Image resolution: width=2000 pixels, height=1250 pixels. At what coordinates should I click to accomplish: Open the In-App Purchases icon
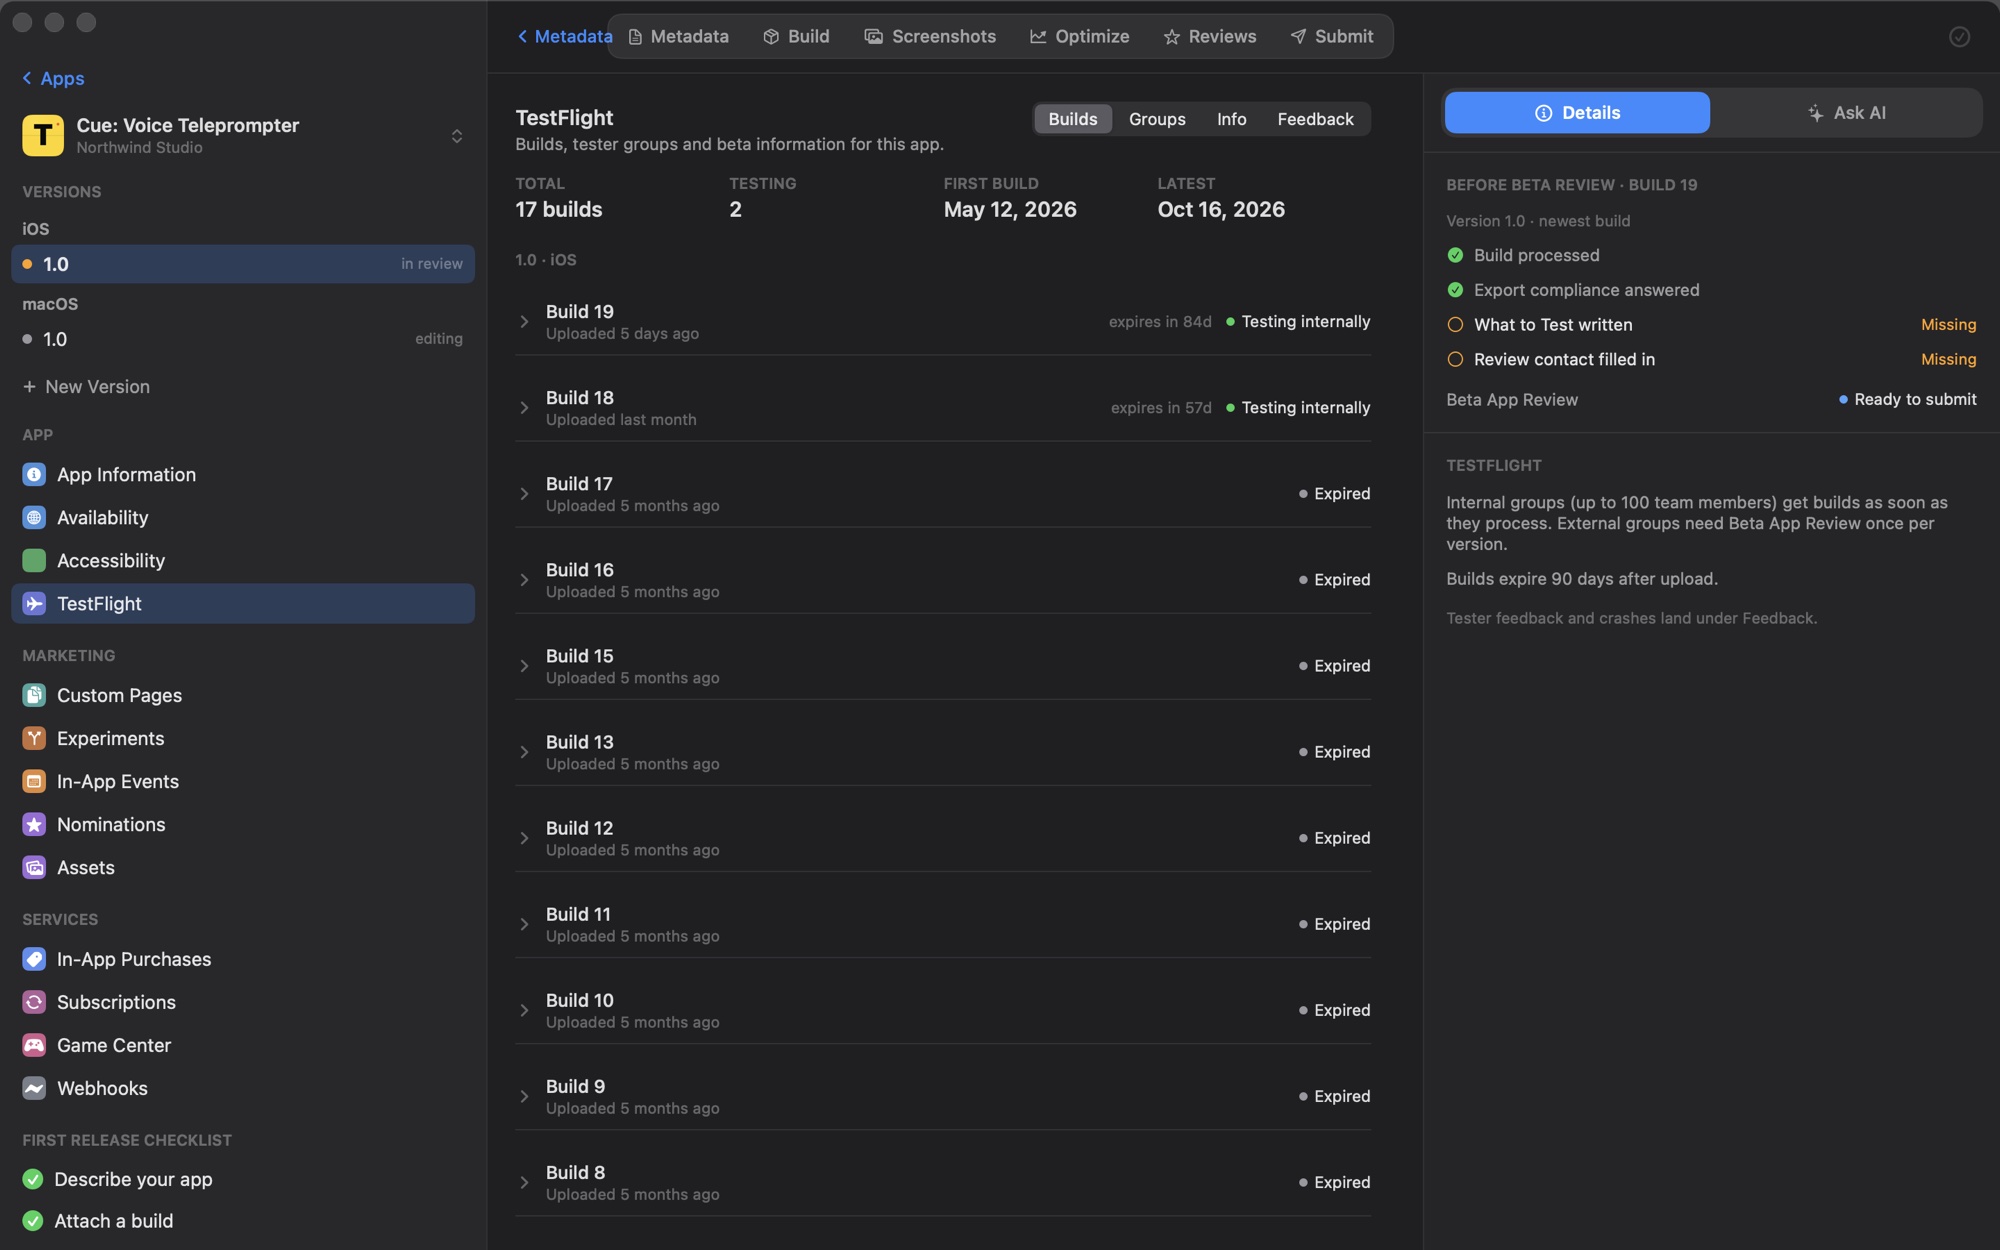pos(34,959)
